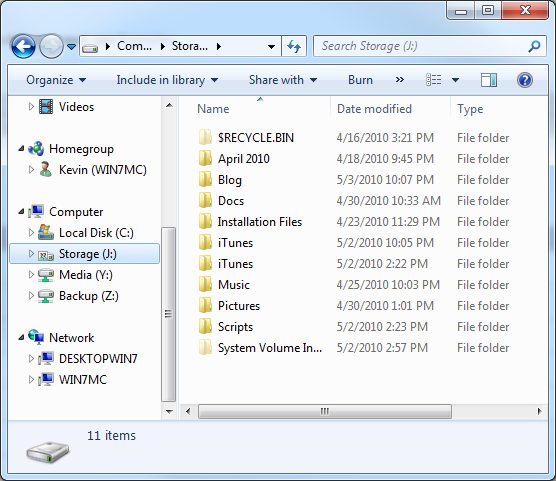Viewport: 556px width, 481px height.
Task: Select Homegroup in navigation pane
Action: [81, 149]
